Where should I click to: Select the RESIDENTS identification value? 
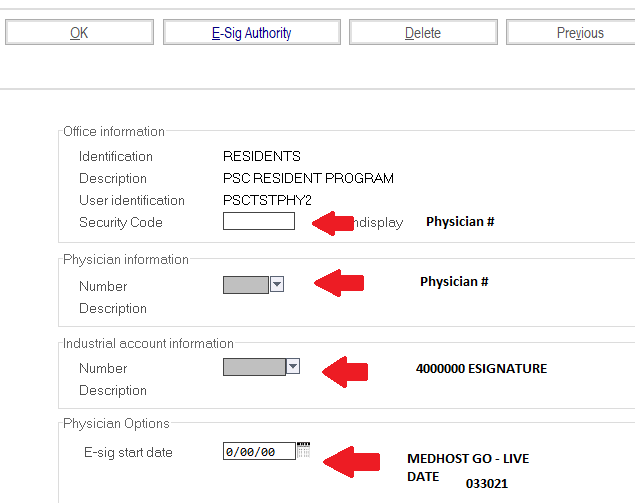[261, 156]
